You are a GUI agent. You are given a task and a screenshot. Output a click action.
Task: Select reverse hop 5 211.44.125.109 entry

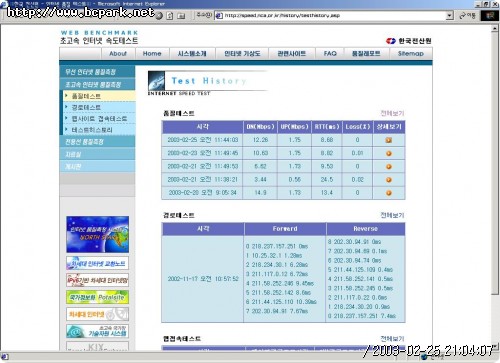tap(360, 270)
